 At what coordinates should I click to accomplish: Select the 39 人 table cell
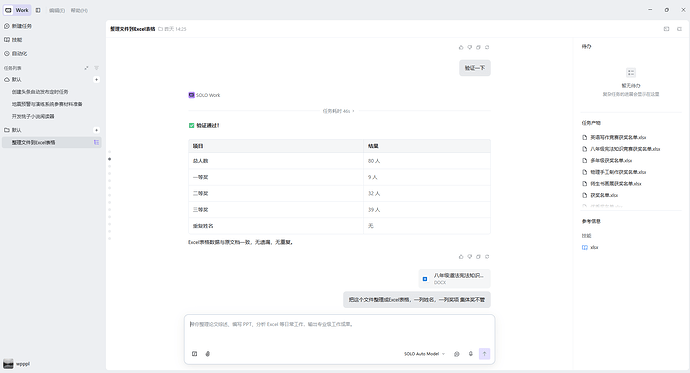(x=427, y=210)
